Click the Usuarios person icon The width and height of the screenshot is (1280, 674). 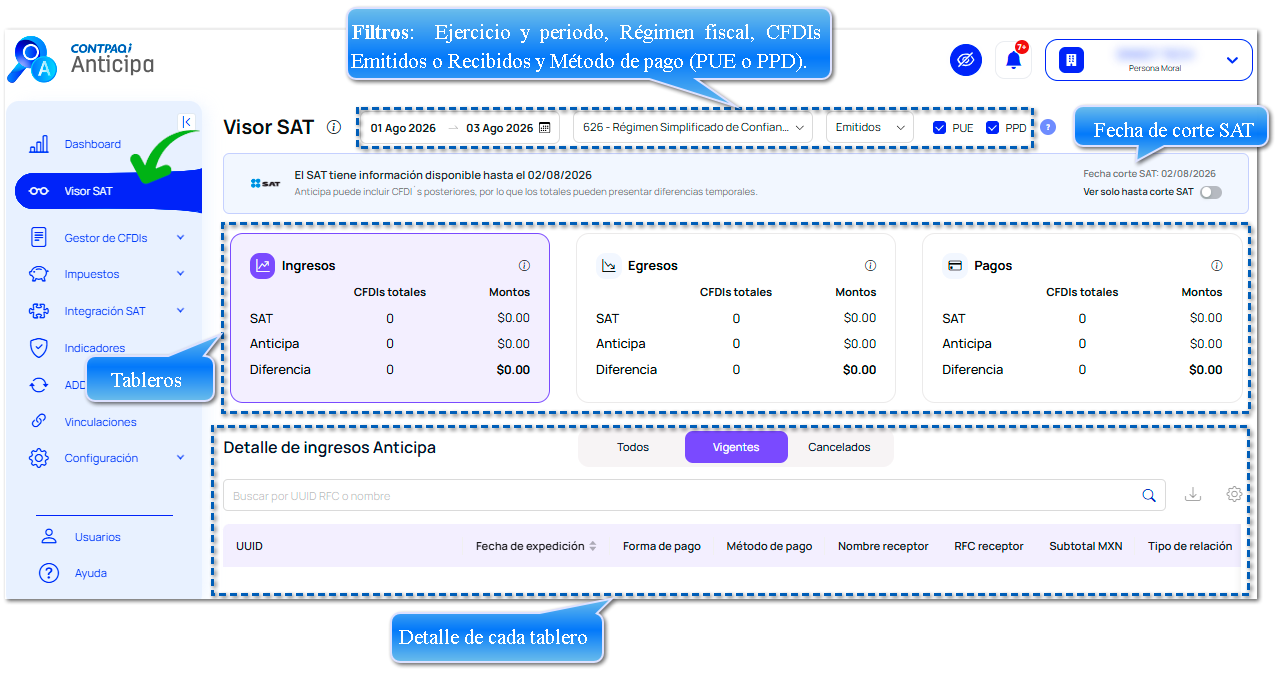click(49, 536)
